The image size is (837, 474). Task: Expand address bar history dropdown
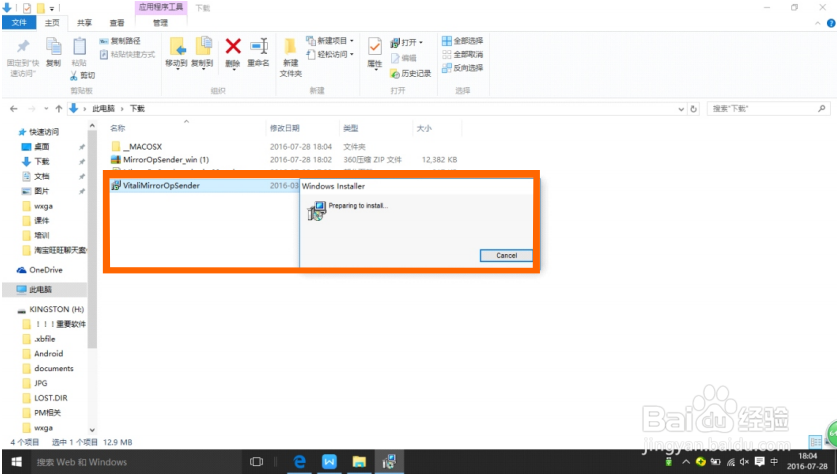pos(681,109)
